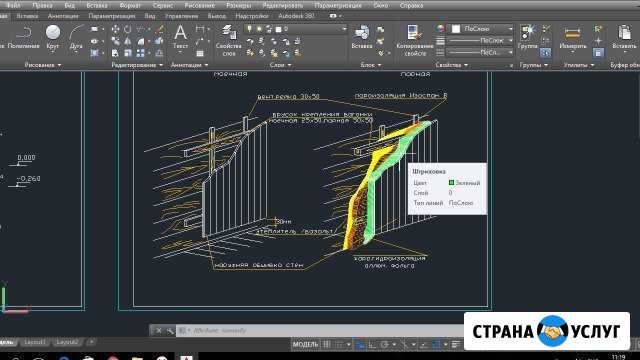
Task: Click the Table tool icon in Аннотации
Action: click(x=200, y=53)
